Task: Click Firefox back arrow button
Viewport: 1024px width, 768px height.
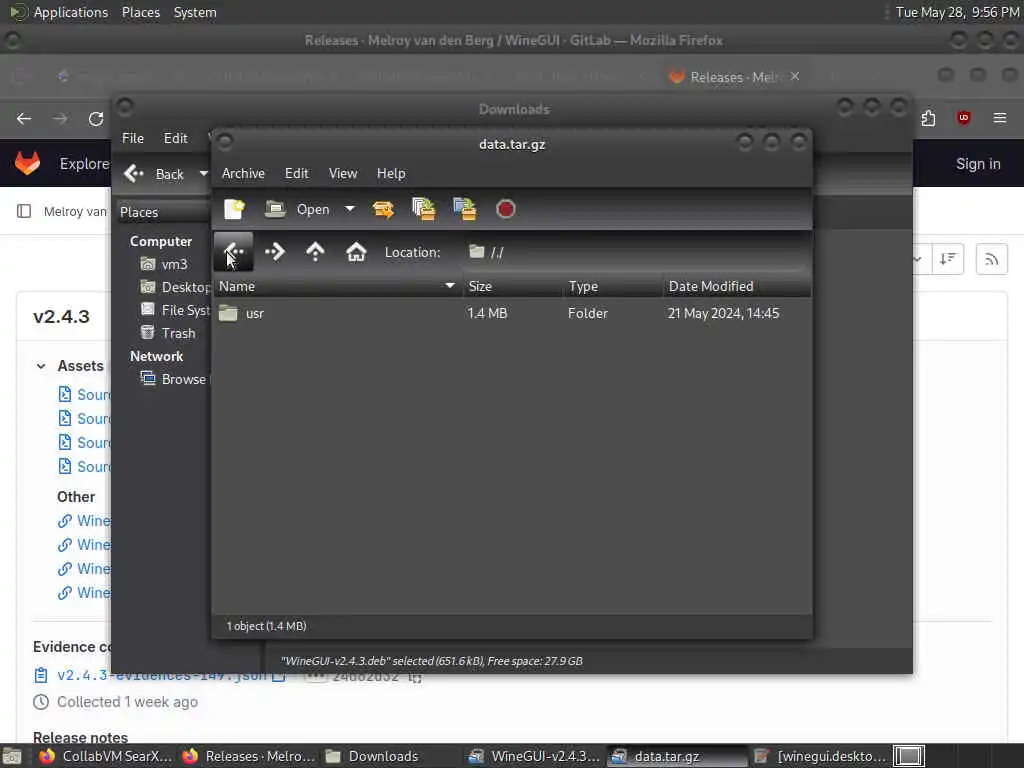Action: pyautogui.click(x=24, y=119)
